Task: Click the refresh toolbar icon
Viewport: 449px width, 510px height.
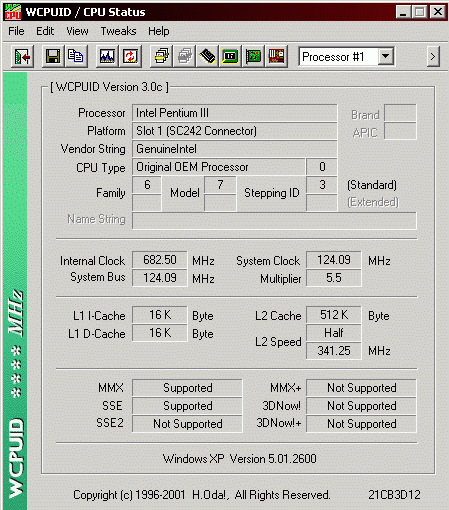Action: 130,57
